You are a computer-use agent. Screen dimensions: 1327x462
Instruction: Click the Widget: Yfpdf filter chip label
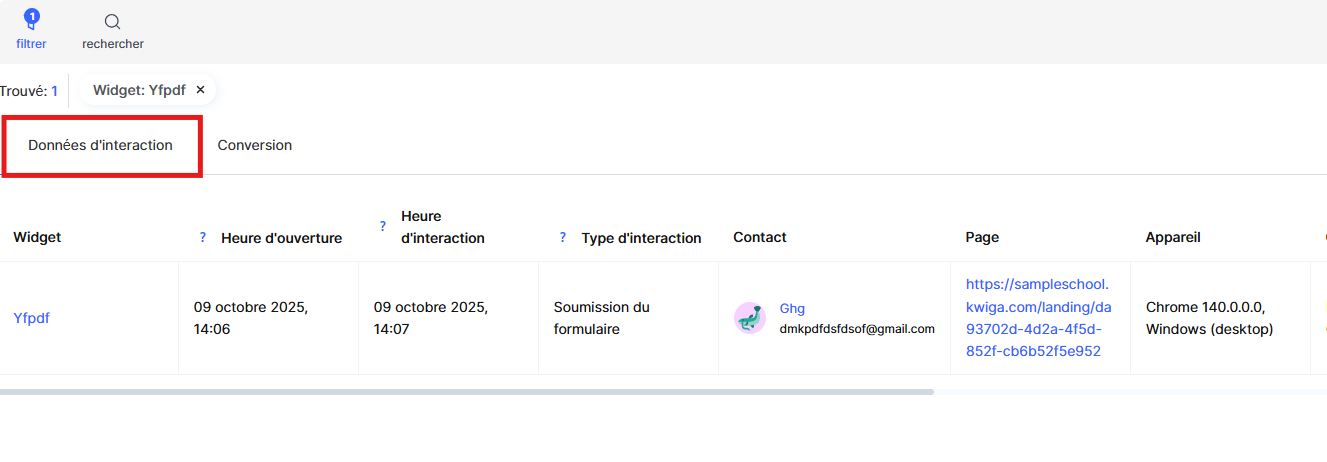point(139,90)
